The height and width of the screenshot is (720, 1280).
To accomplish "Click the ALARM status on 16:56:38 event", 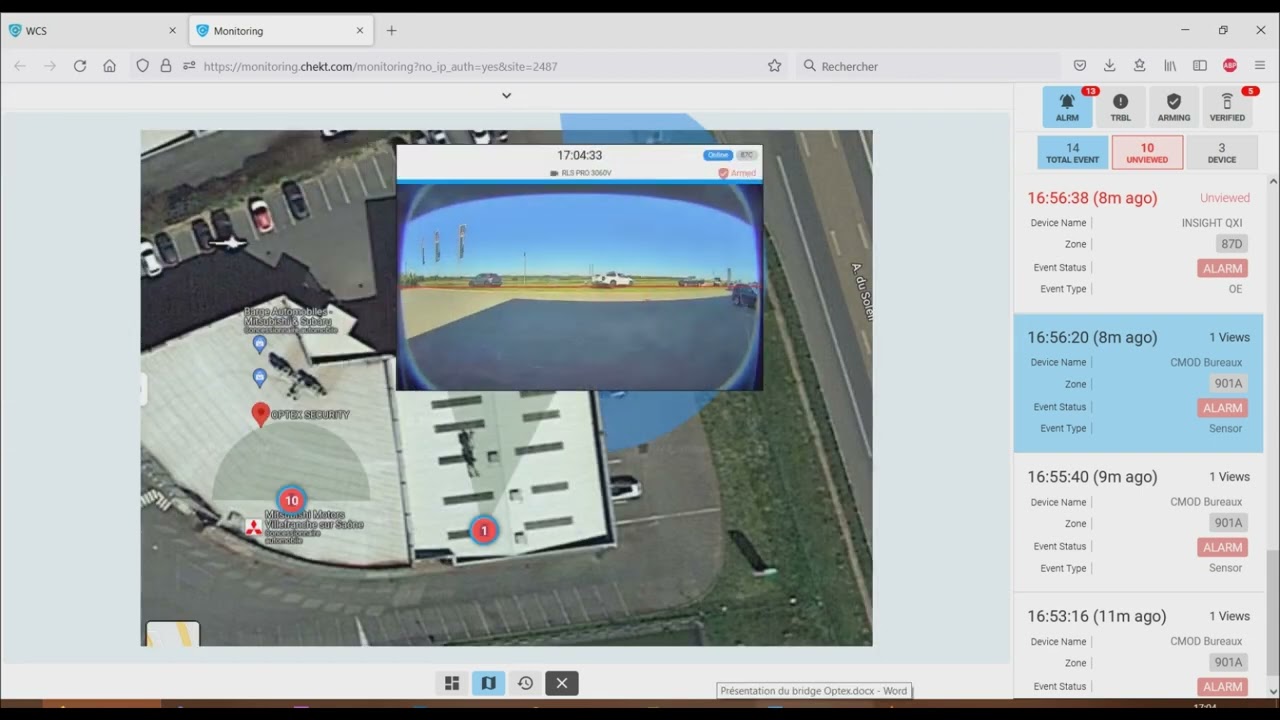I will (x=1222, y=268).
